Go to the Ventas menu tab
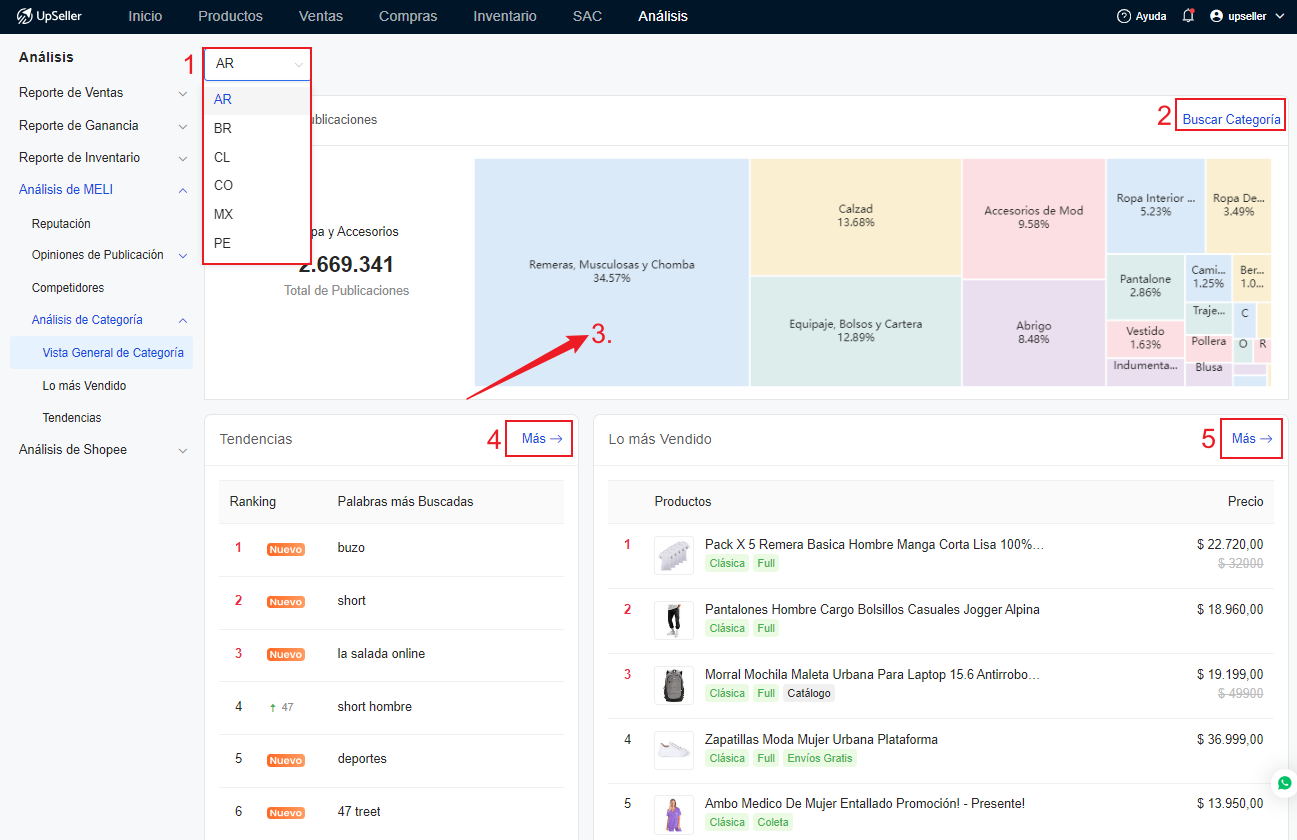This screenshot has width=1297, height=840. (320, 16)
